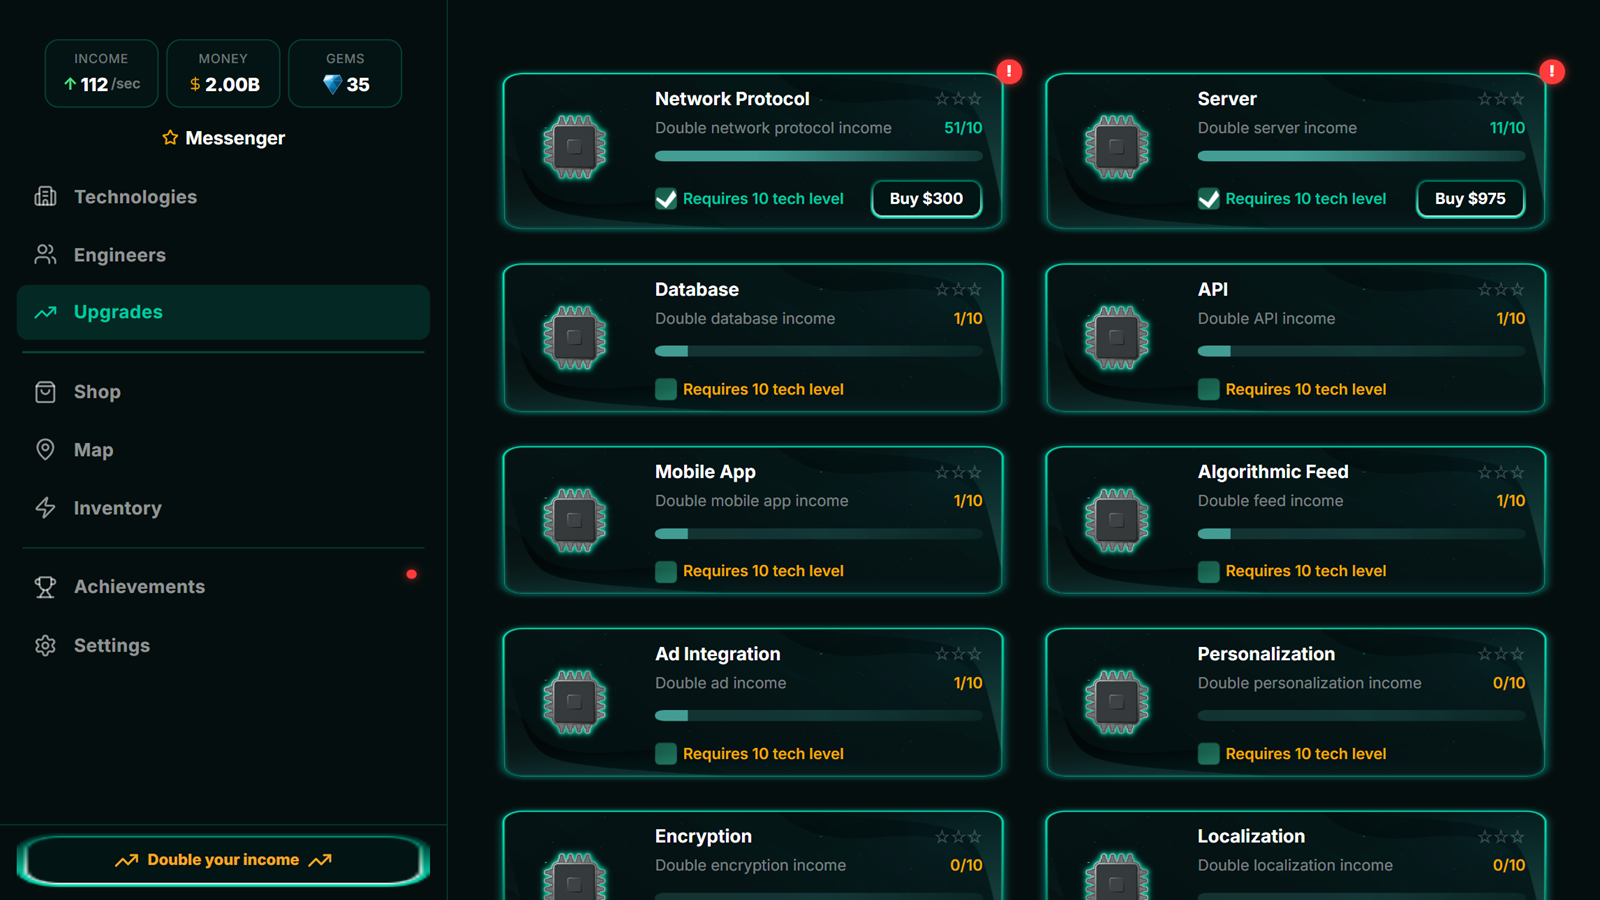Toggle Network Protocol tech level checkbox
The width and height of the screenshot is (1600, 900).
(666, 198)
